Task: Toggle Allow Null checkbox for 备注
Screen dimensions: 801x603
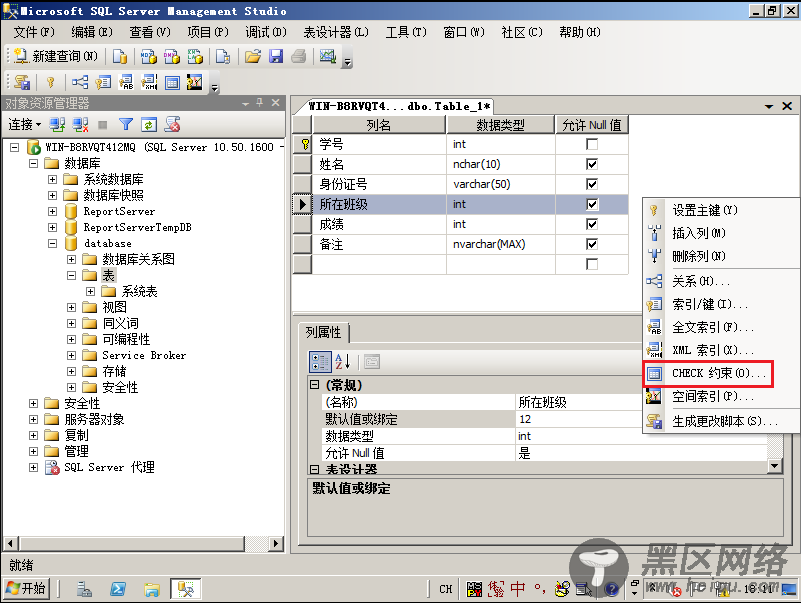Action: 592,244
